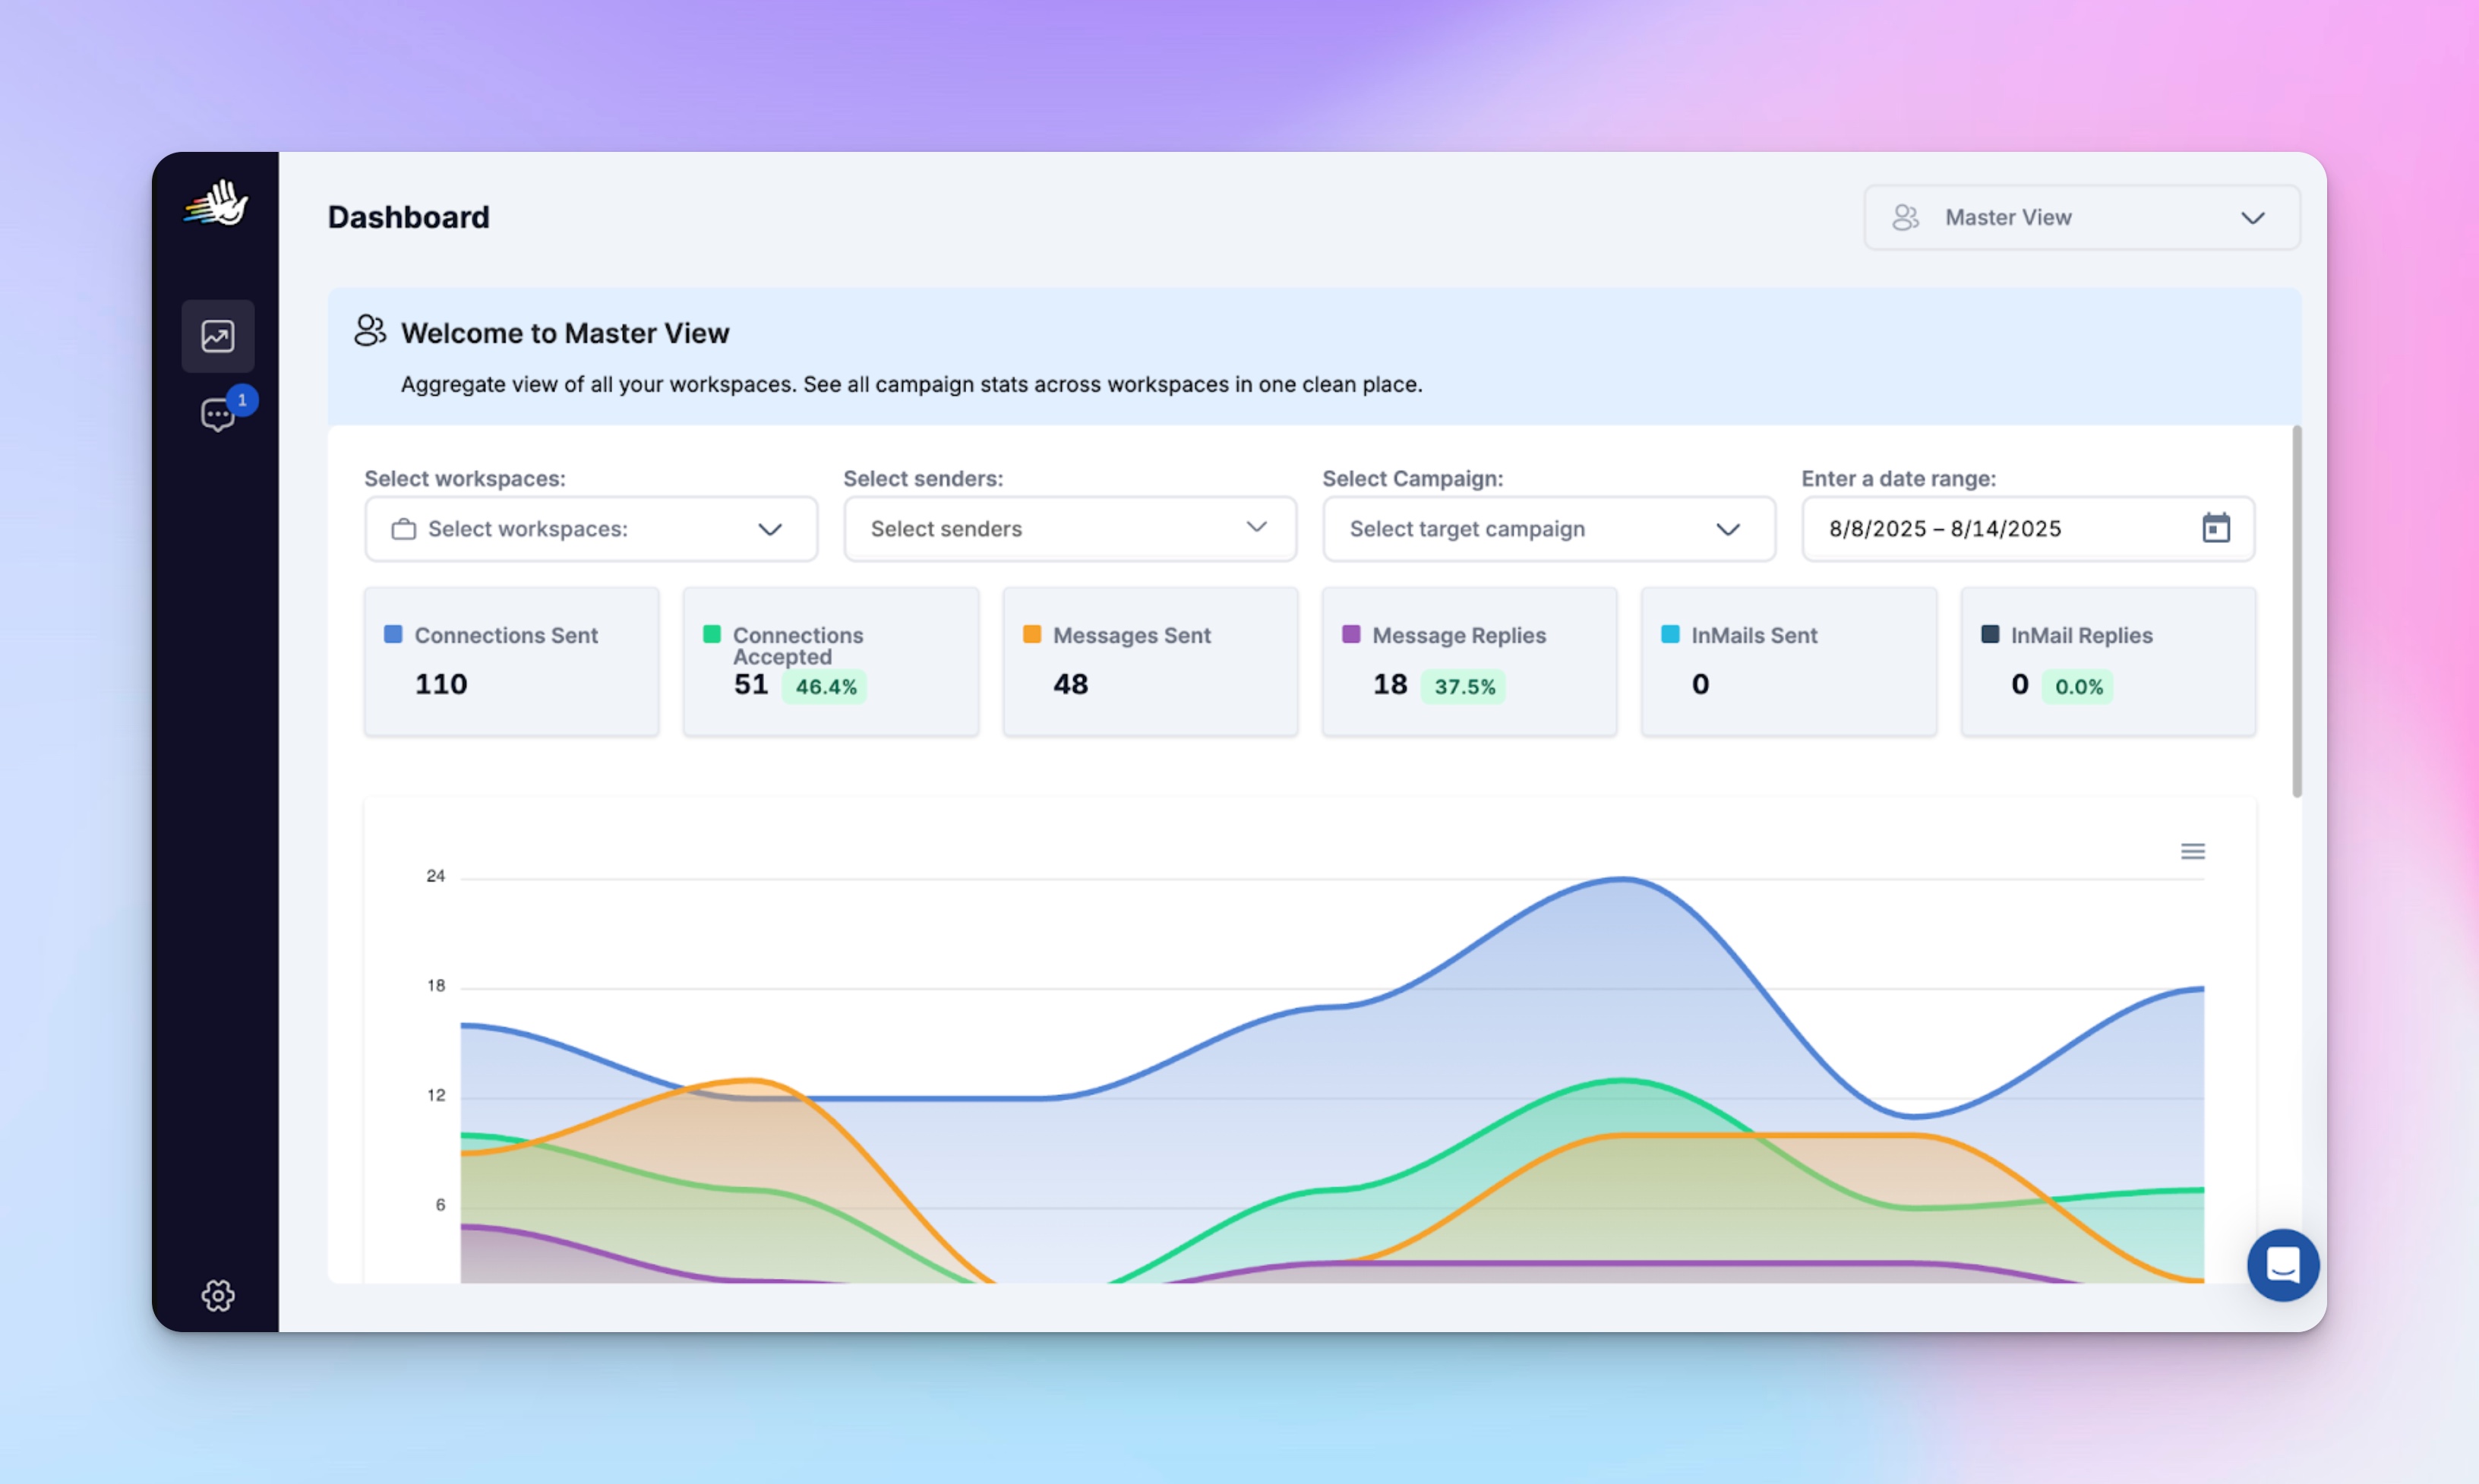Click the 51 connections accepted value
The width and height of the screenshot is (2479, 1484).
(x=751, y=684)
